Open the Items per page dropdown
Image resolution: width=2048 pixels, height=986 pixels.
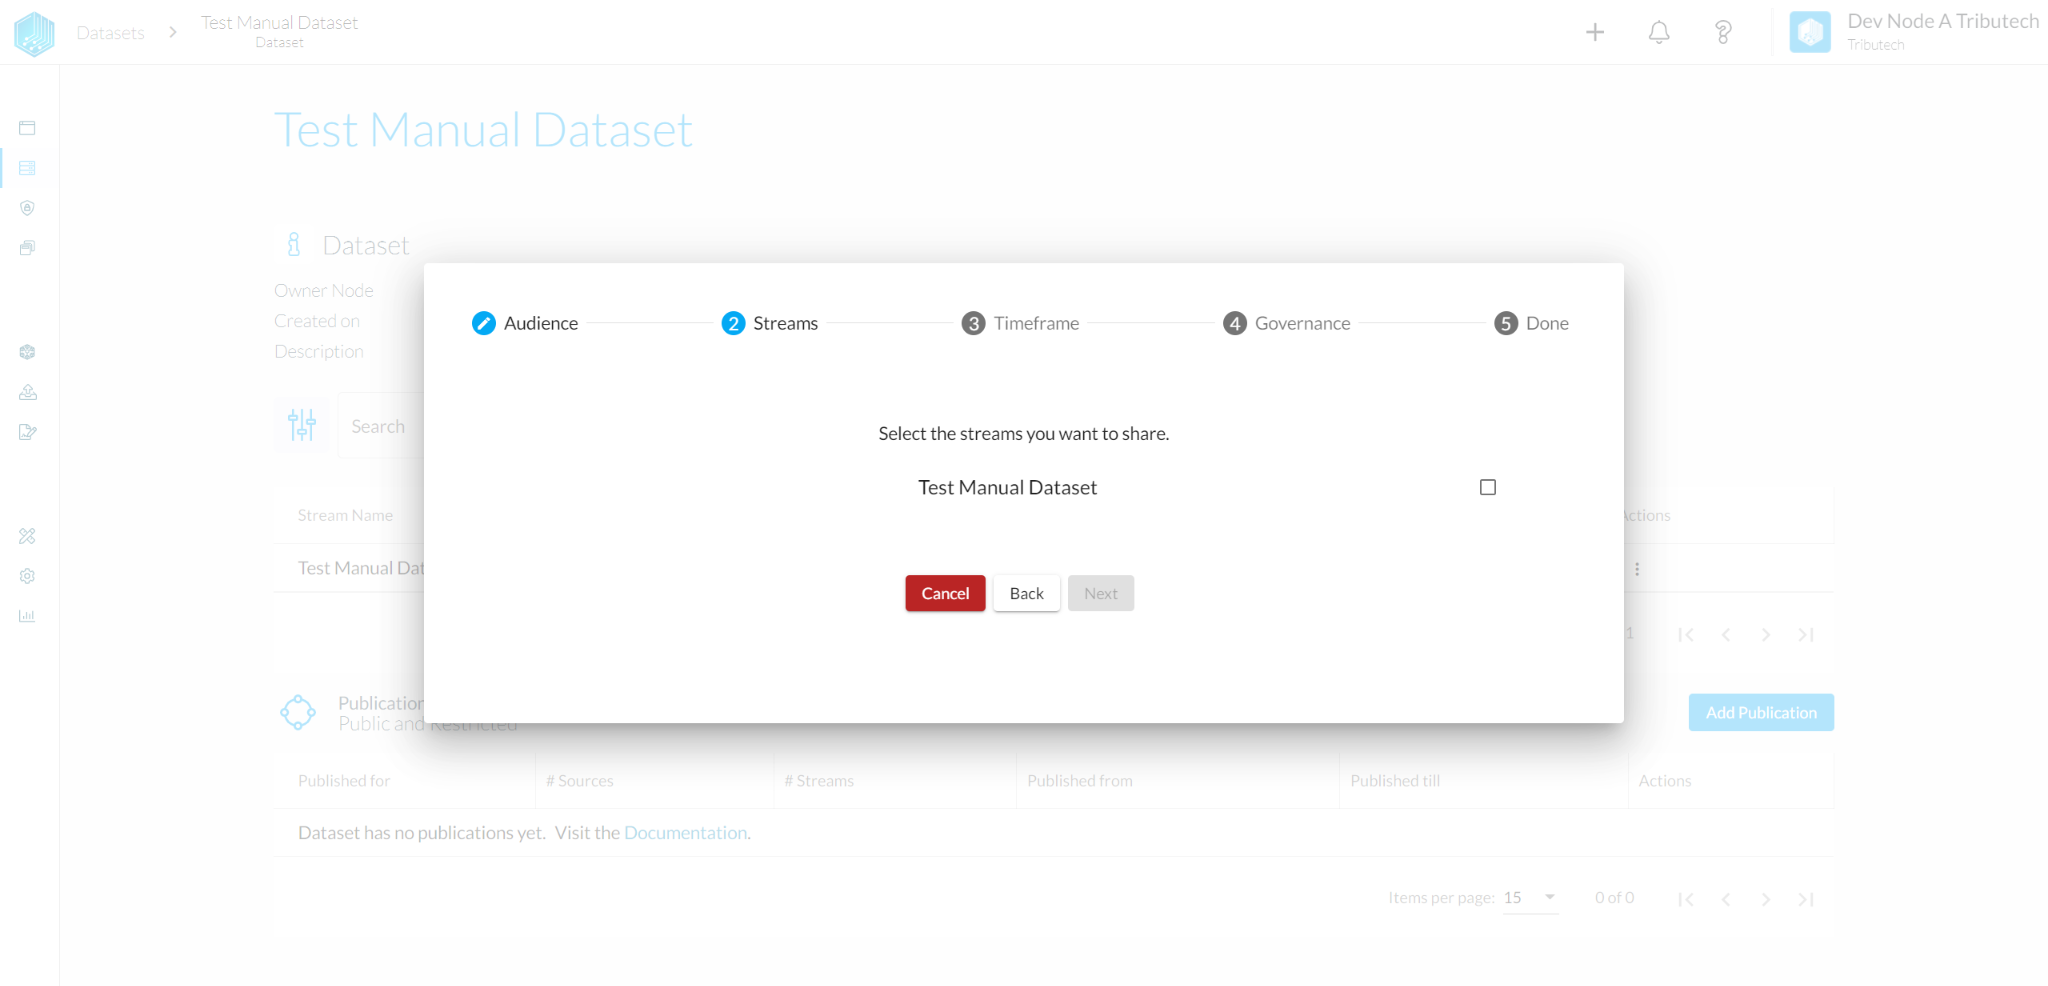(1531, 898)
